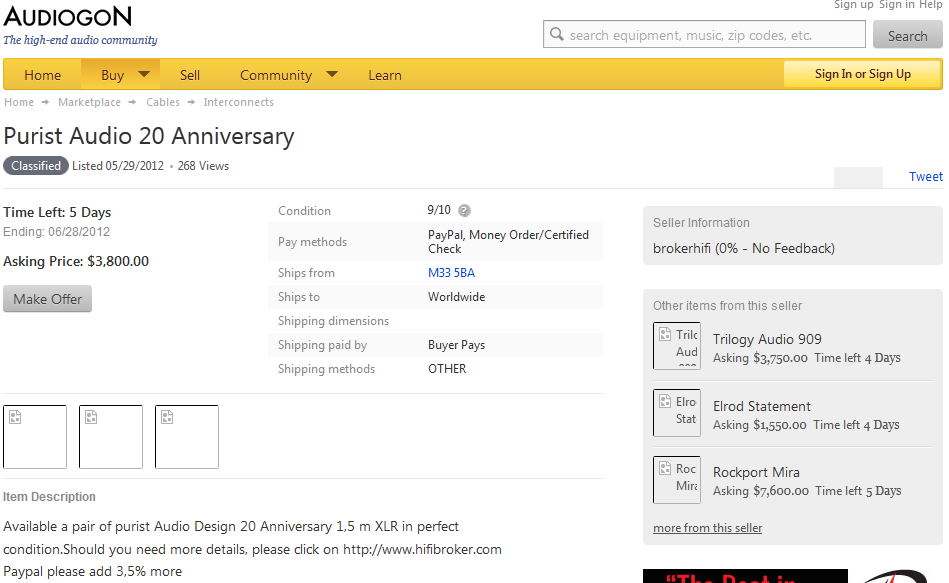This screenshot has width=949, height=583.
Task: Open the Elrod Statement listing title
Action: click(761, 406)
